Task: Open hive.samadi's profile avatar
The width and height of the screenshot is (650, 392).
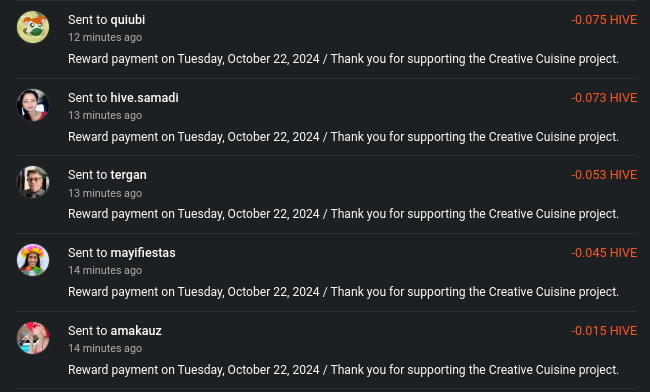Action: coord(33,105)
